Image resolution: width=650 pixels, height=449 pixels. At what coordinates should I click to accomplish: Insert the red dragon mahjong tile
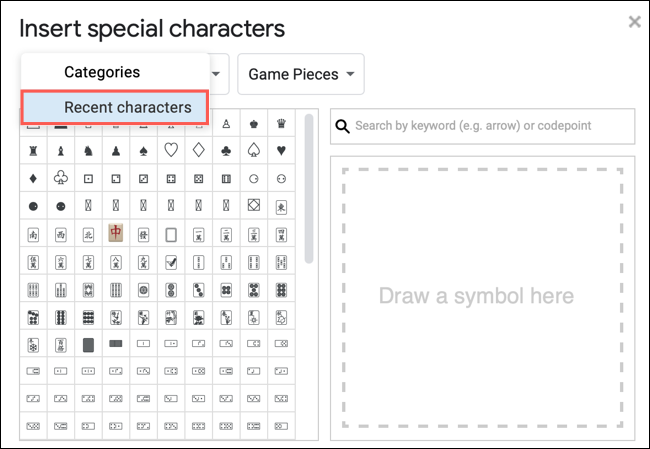pyautogui.click(x=116, y=234)
